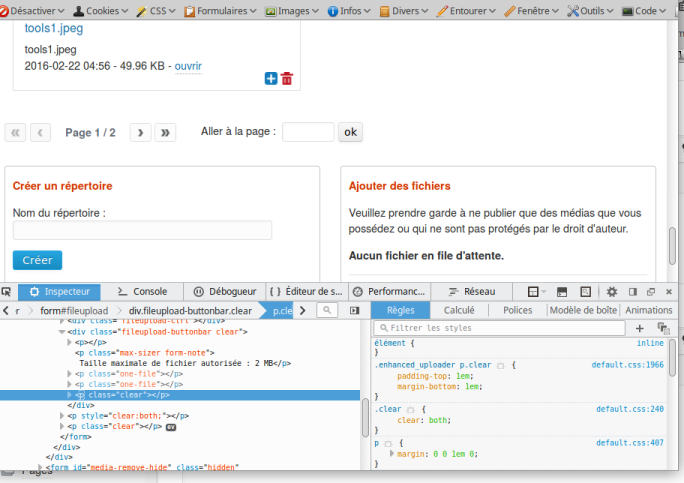
Task: Collapse the div fileupload-buttonbar clear node
Action: tap(62, 332)
